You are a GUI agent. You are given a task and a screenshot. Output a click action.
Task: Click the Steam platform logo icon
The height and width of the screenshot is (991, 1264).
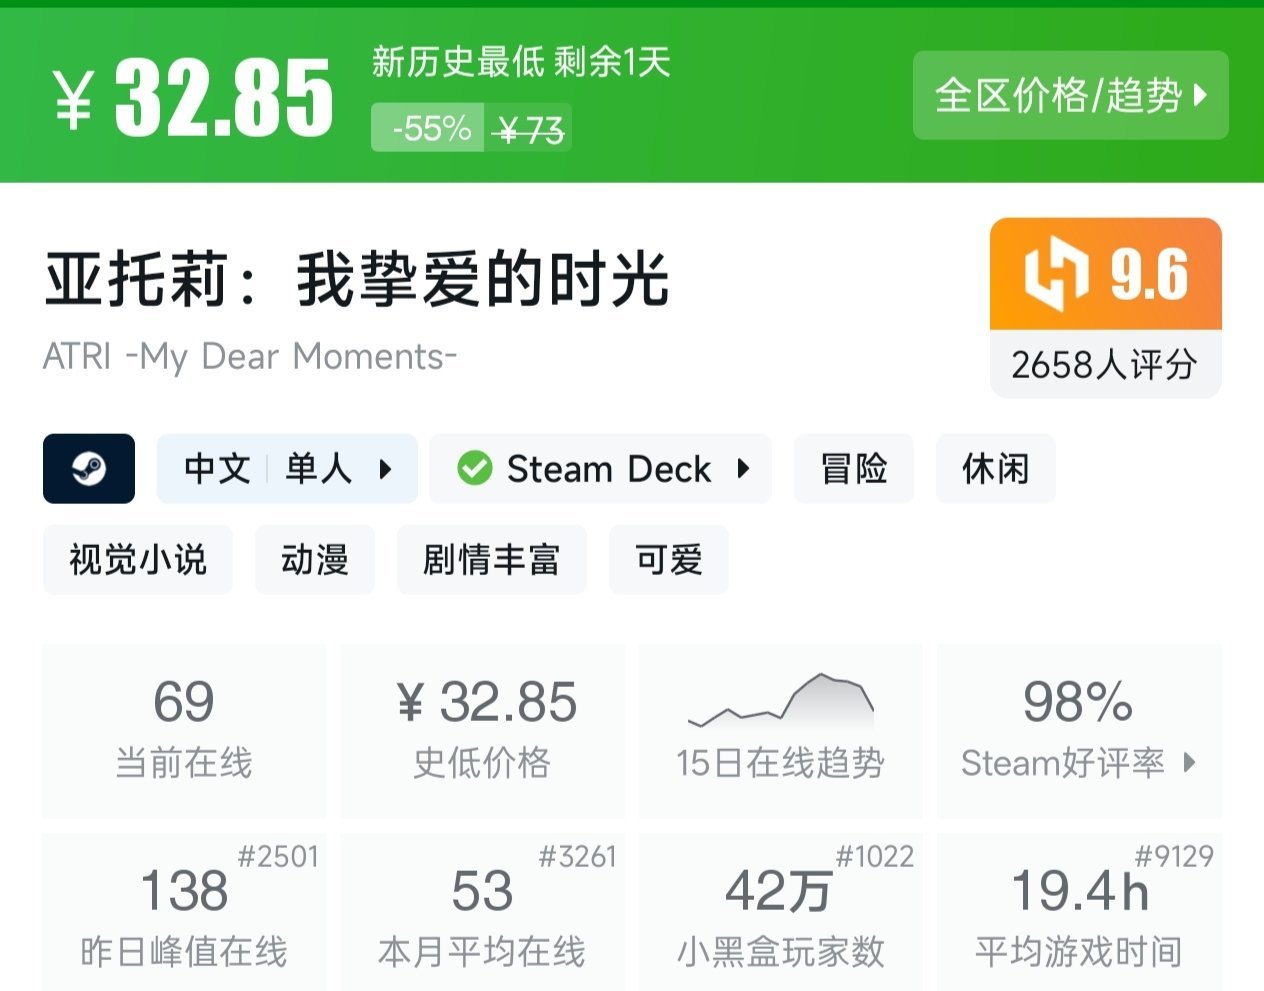pyautogui.click(x=89, y=468)
